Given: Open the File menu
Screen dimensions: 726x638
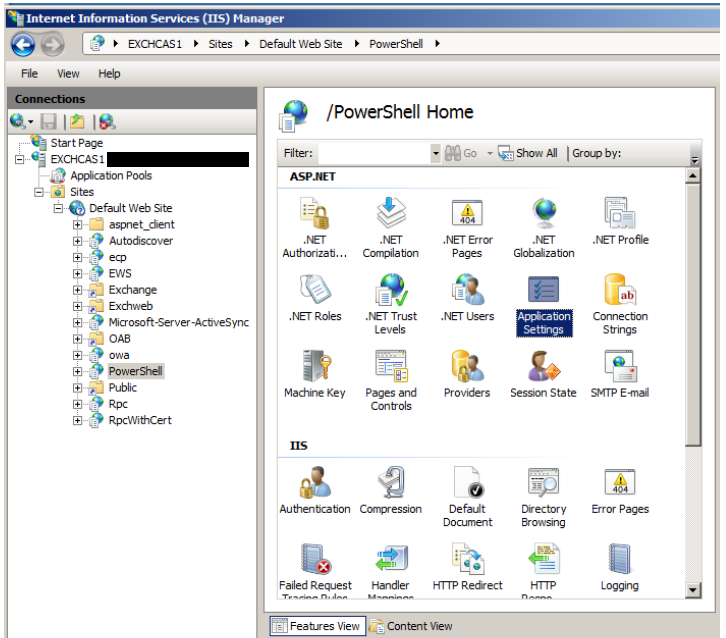Looking at the screenshot, I should coord(29,74).
